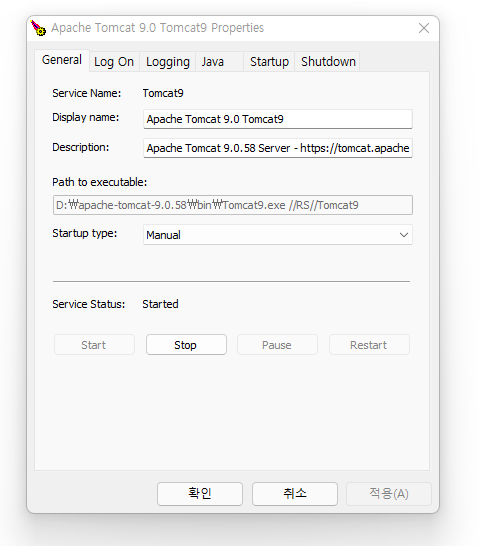Image resolution: width=480 pixels, height=546 pixels.
Task: Close the Tomcat9 Properties dialog
Action: 424,28
